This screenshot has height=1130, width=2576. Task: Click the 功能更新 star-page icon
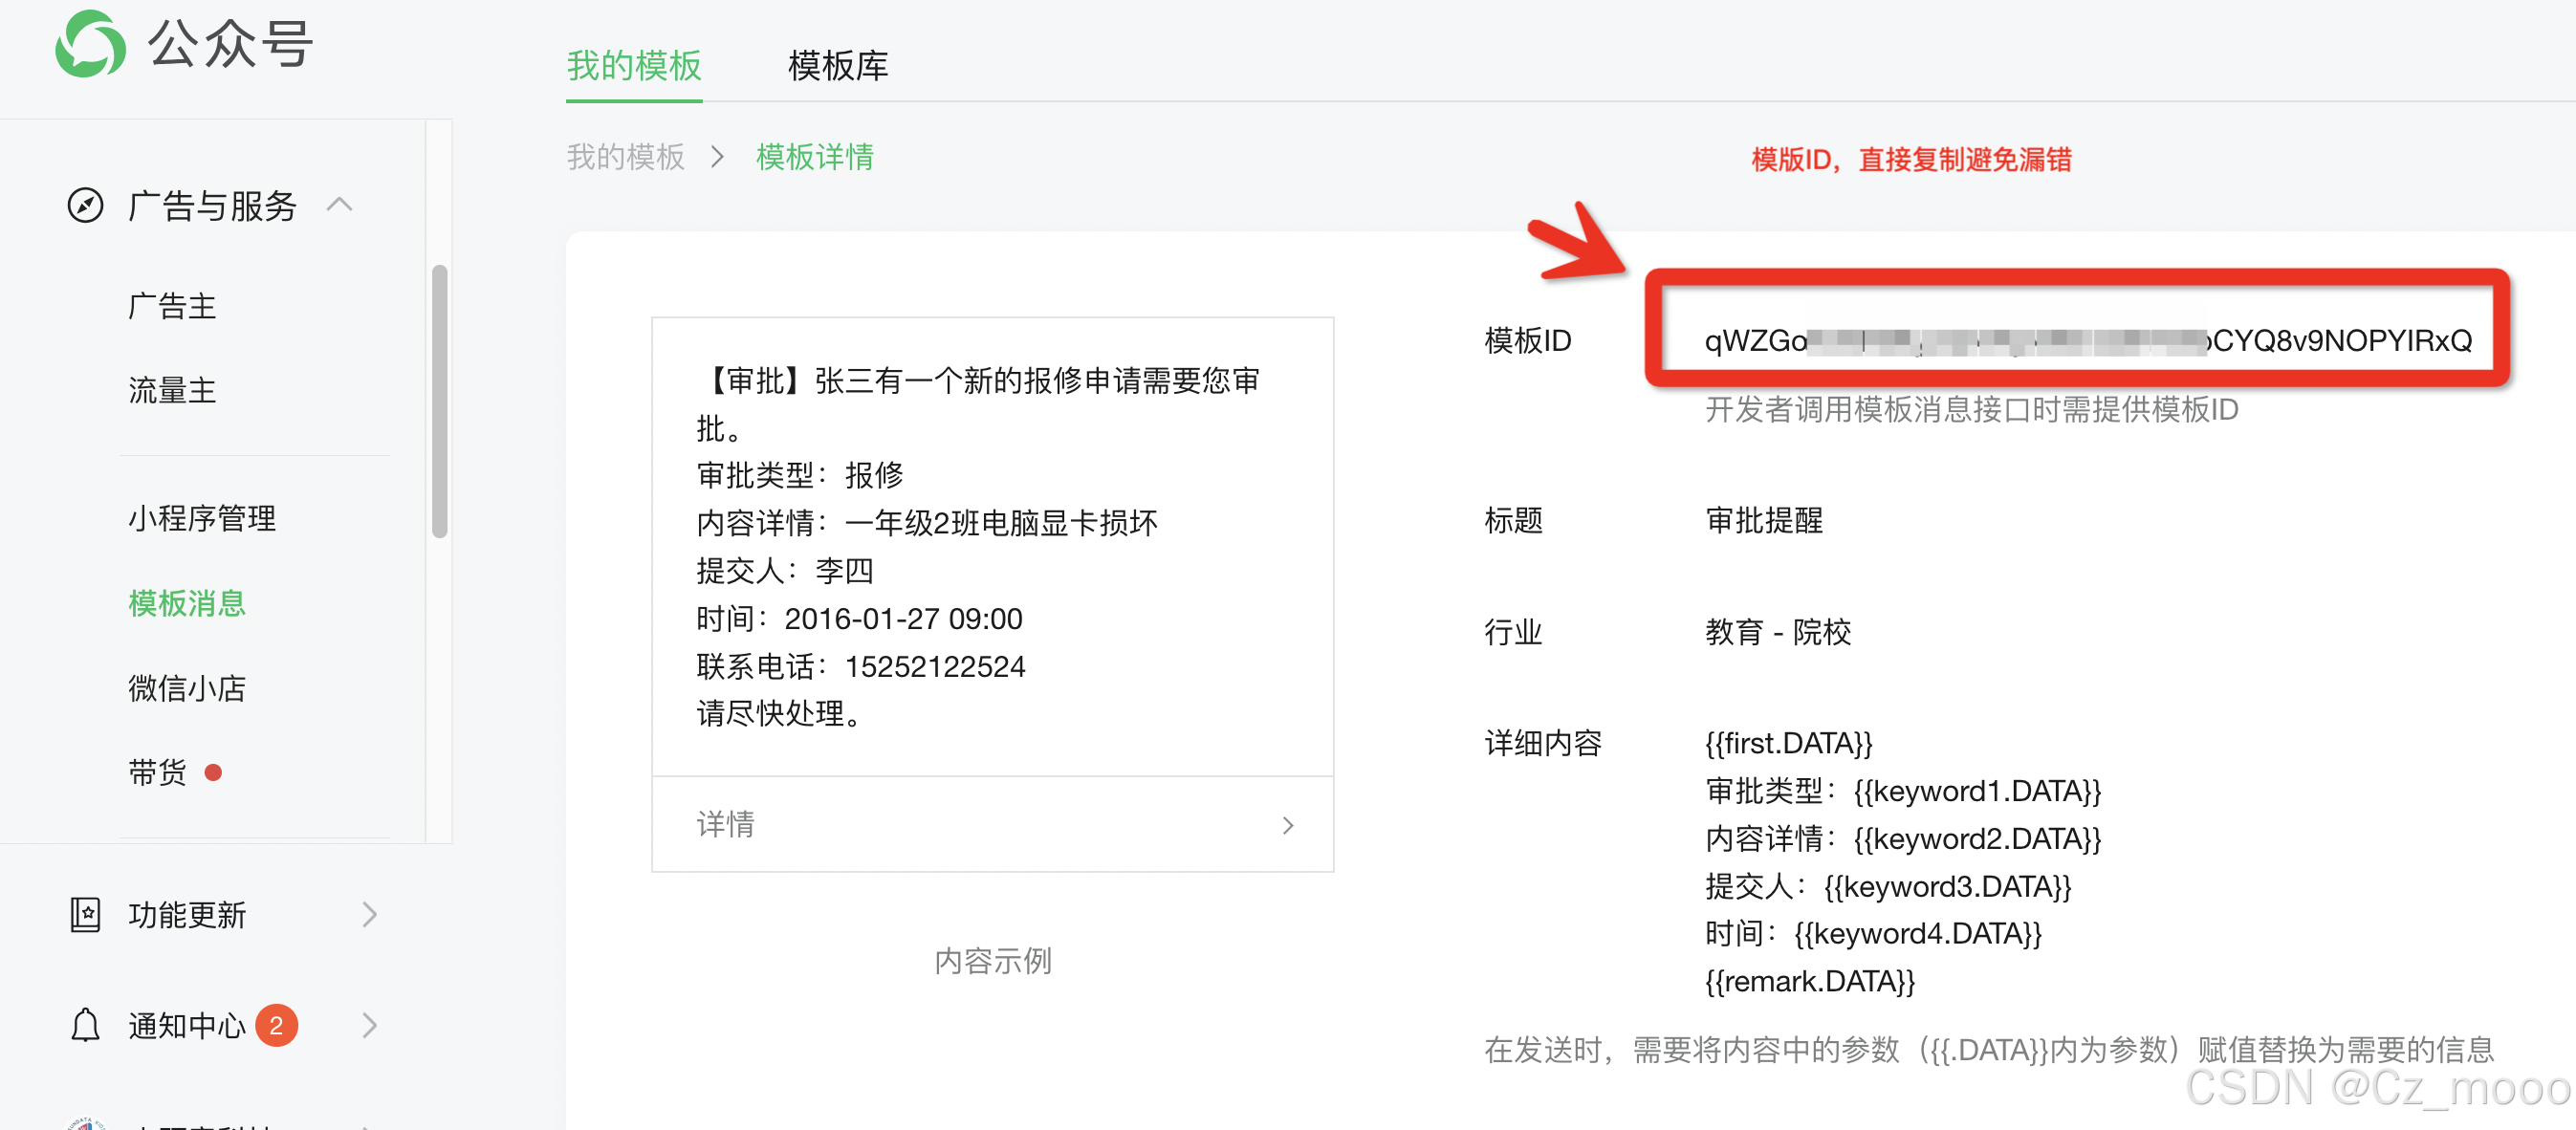tap(85, 914)
